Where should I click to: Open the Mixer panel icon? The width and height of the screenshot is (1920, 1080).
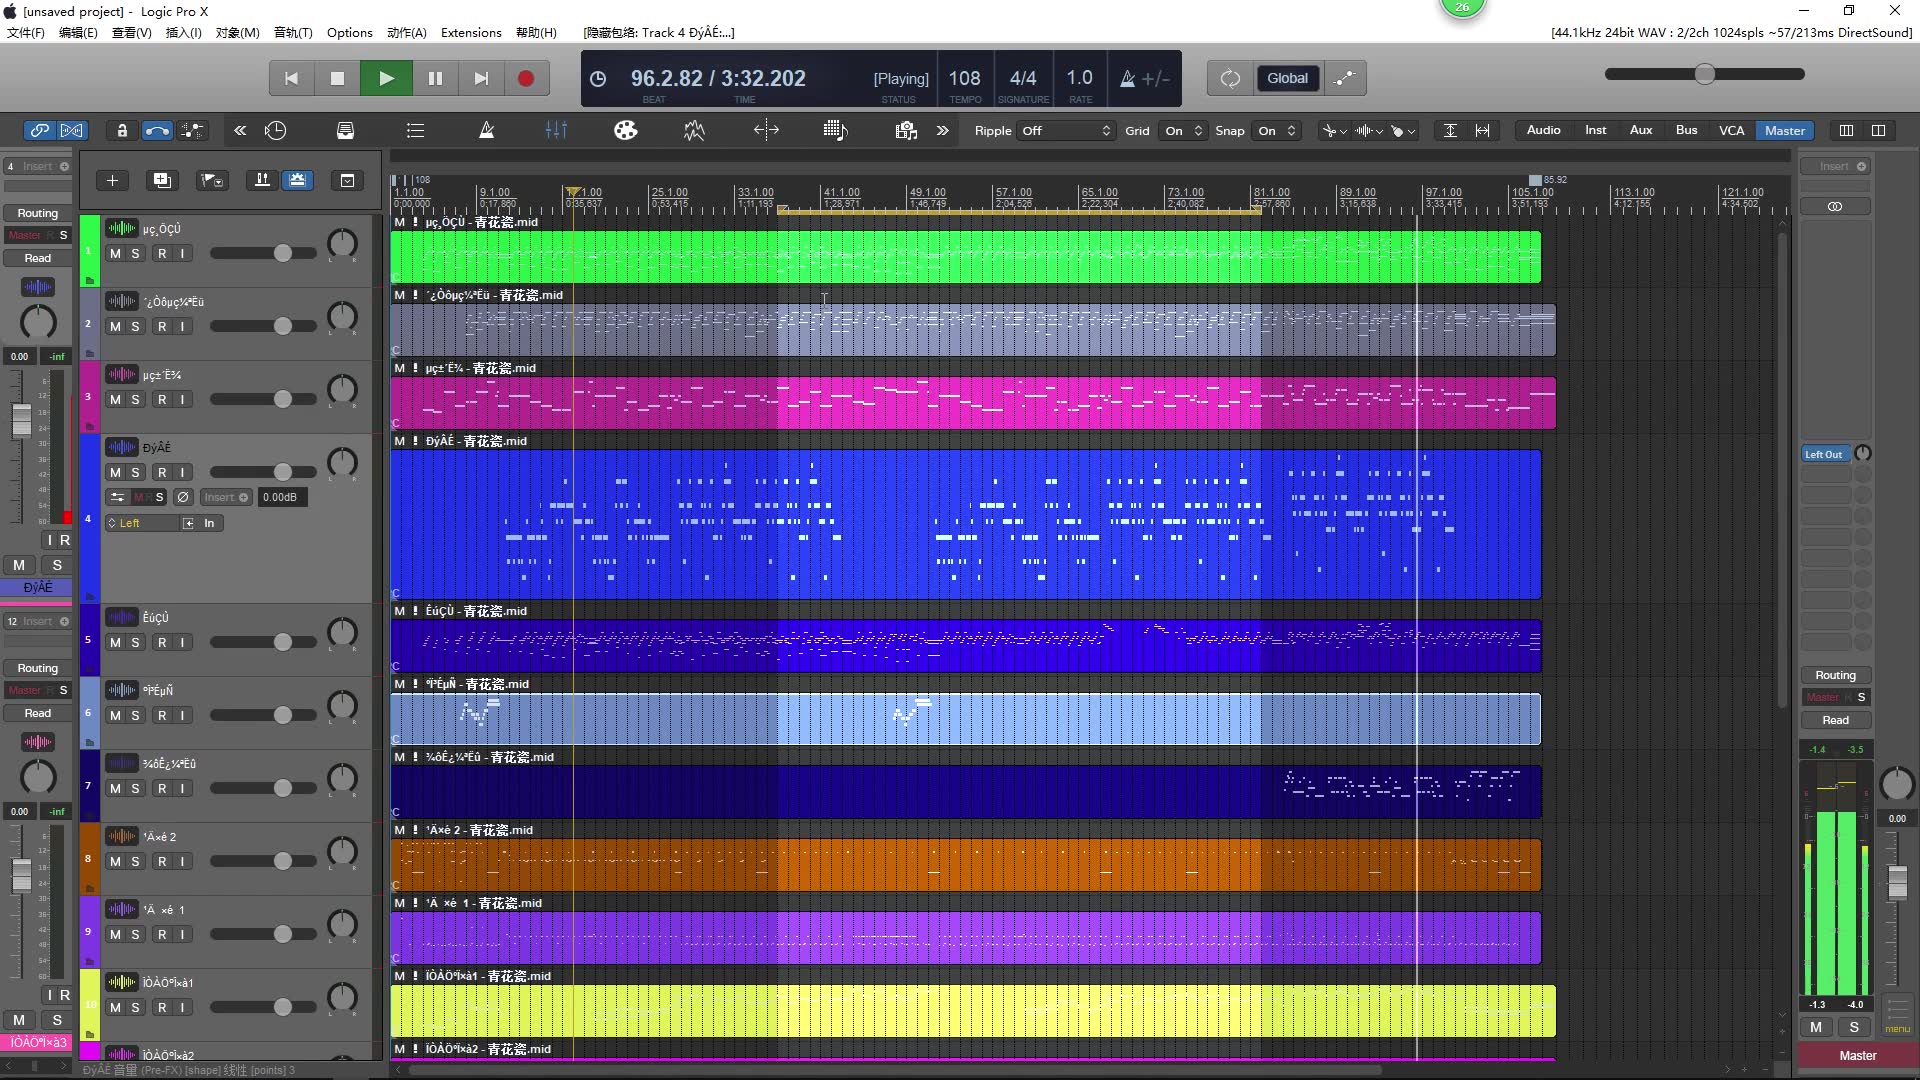[556, 130]
